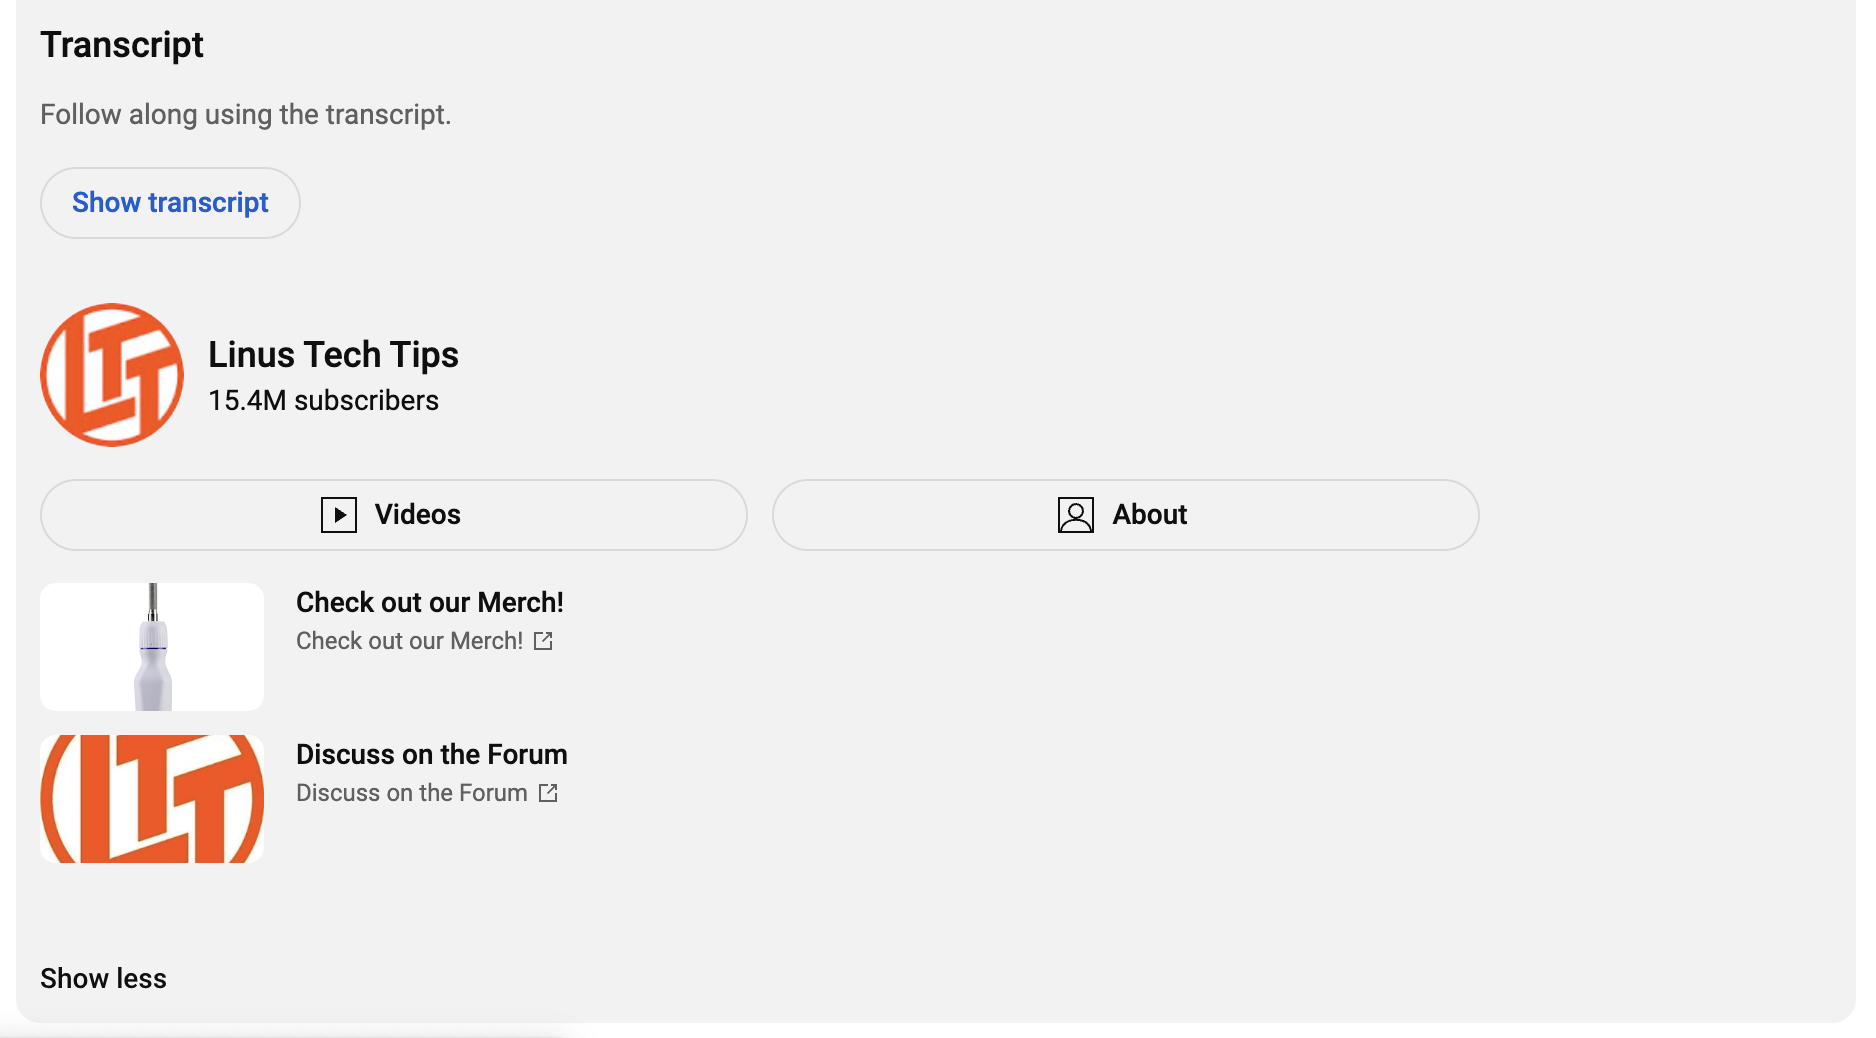Screen dimensions: 1876x1038
Task: Click the Linus Tech Tips channel name
Action: (333, 354)
